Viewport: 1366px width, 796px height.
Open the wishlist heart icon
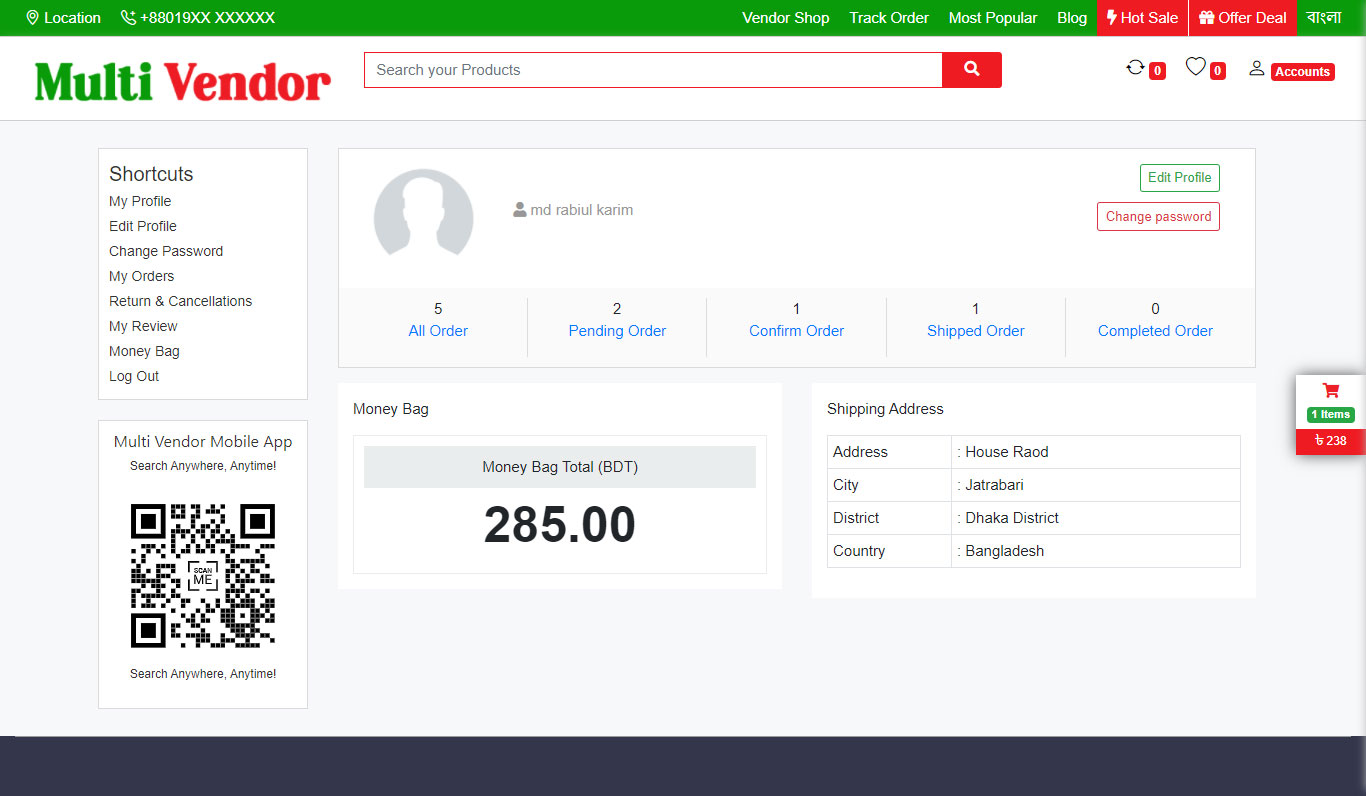click(1195, 67)
